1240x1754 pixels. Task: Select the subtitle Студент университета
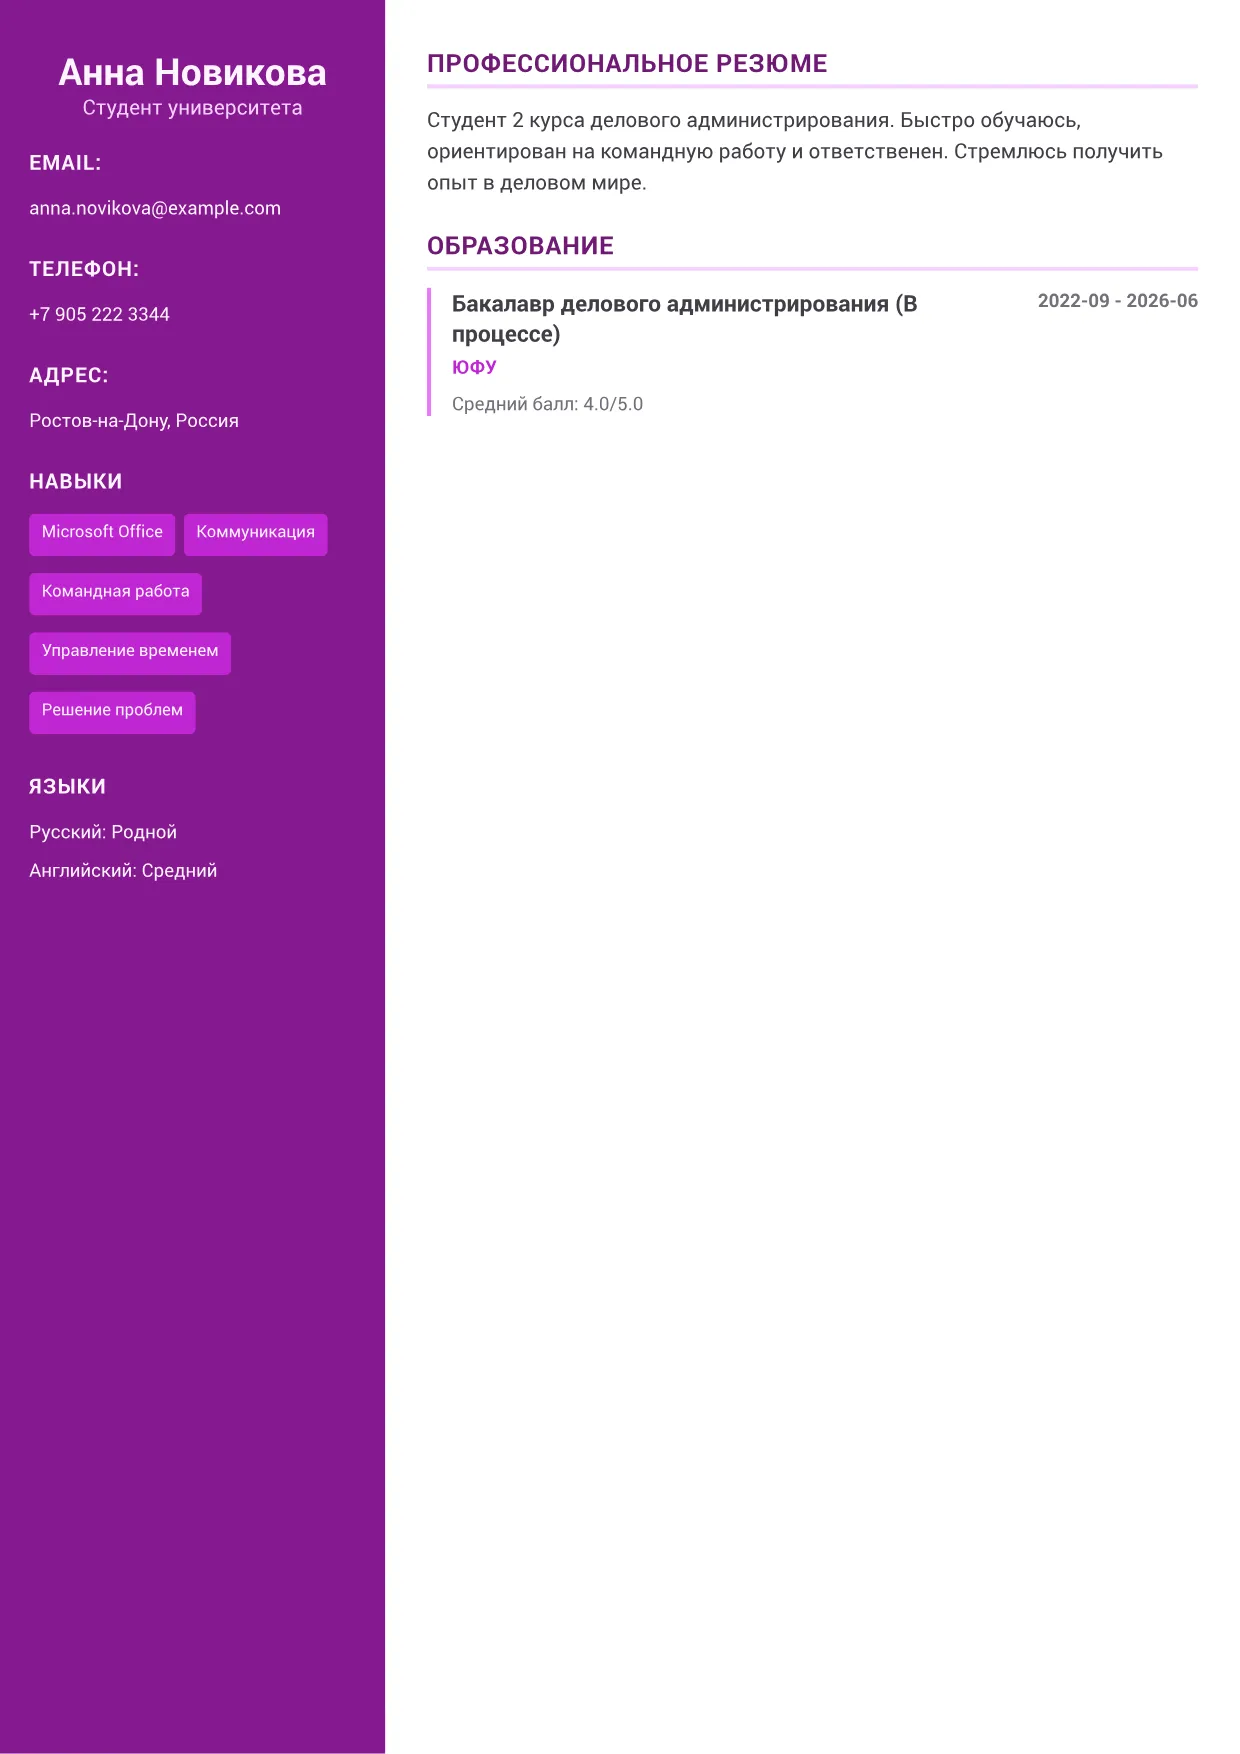pos(192,108)
